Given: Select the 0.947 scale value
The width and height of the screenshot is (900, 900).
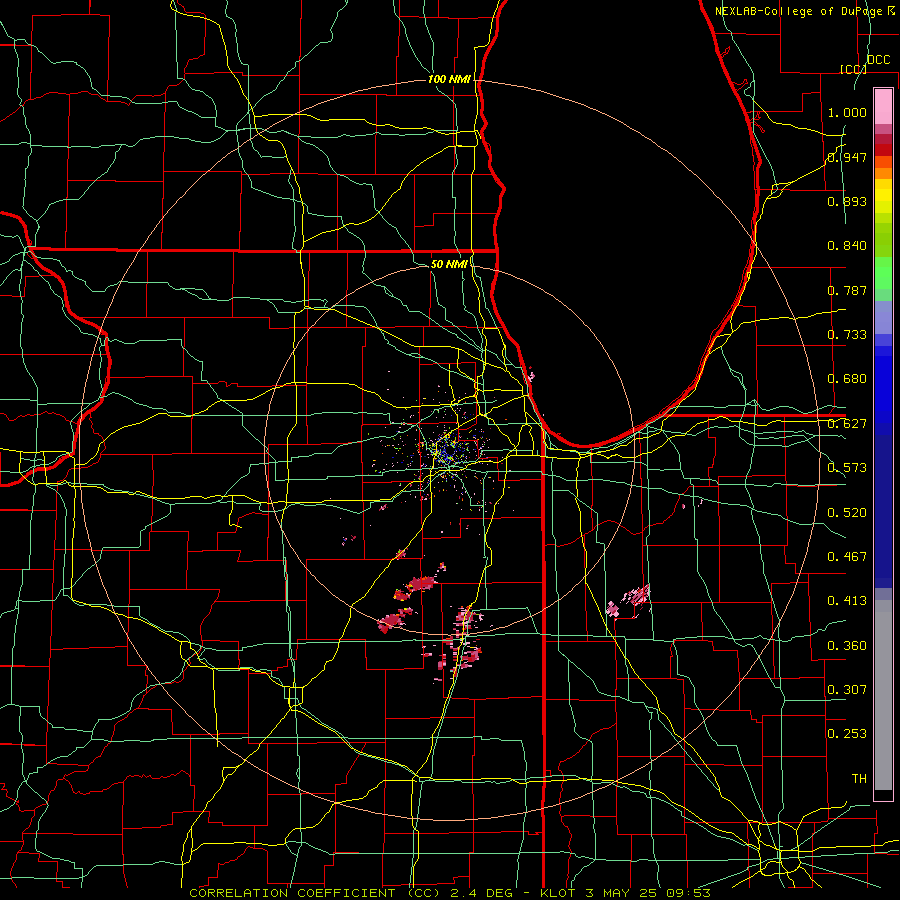Looking at the screenshot, I should click(x=847, y=157).
